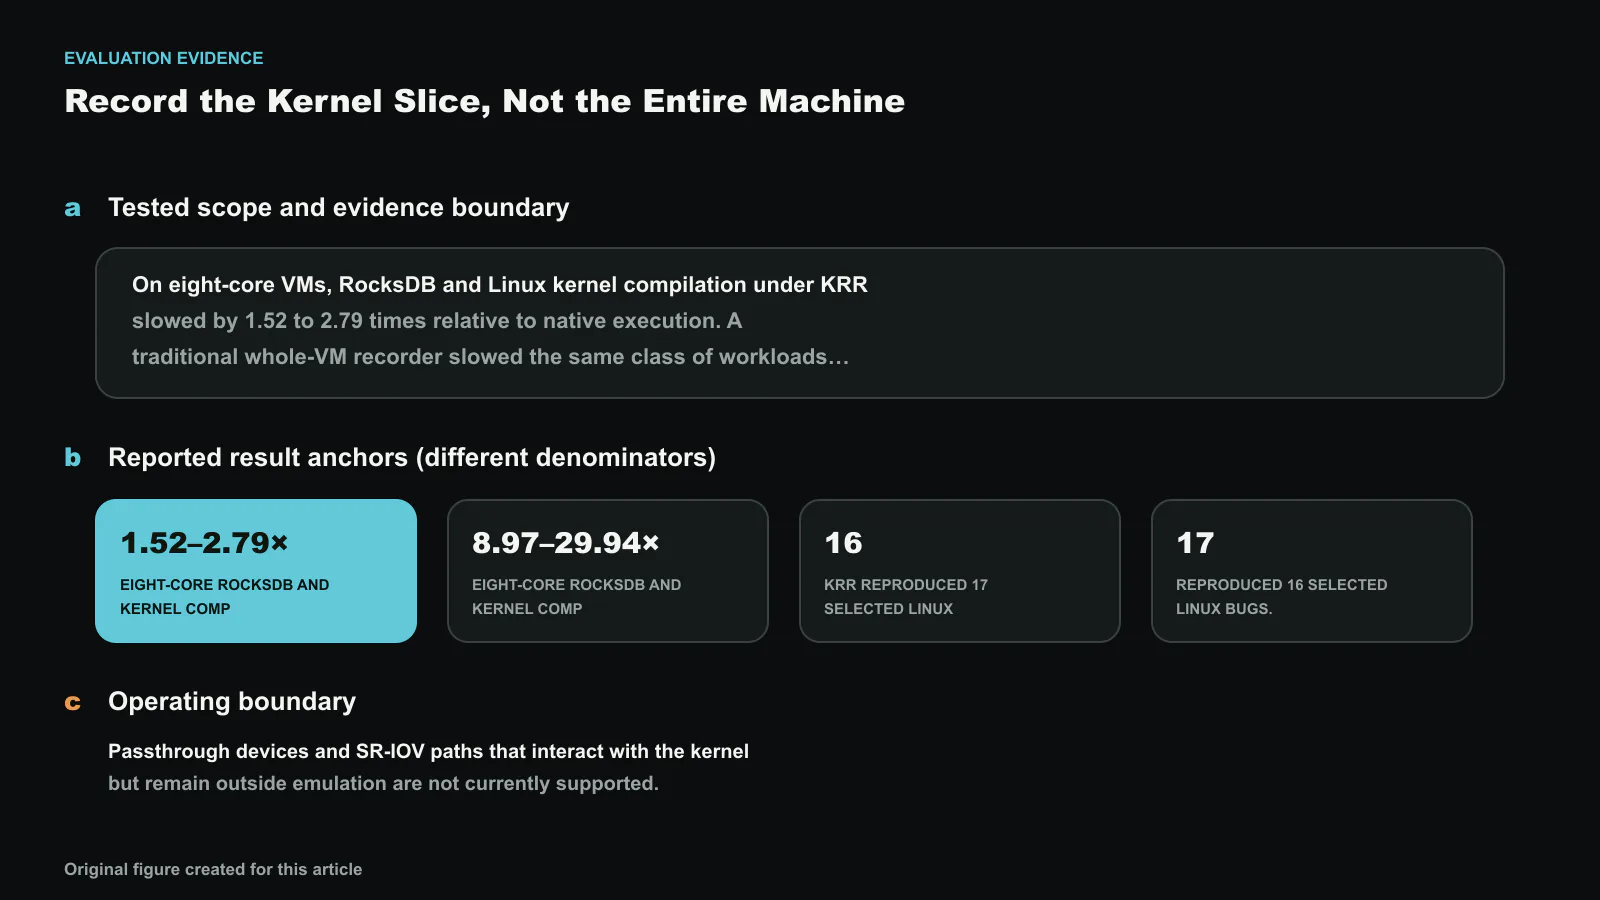Screen dimensions: 1600x900
Task: Click the 'Operating boundary' heading
Action: (232, 701)
